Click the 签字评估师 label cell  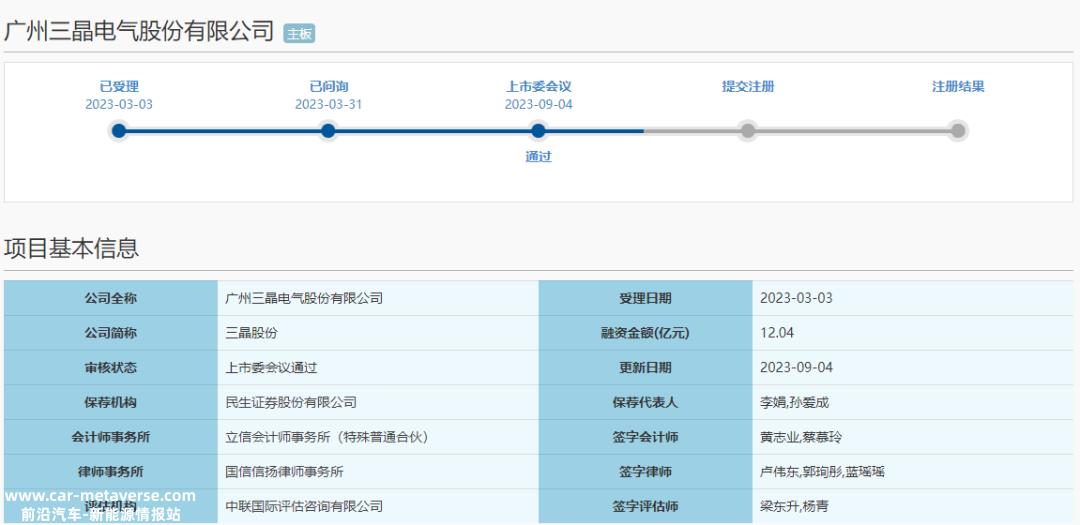point(645,506)
